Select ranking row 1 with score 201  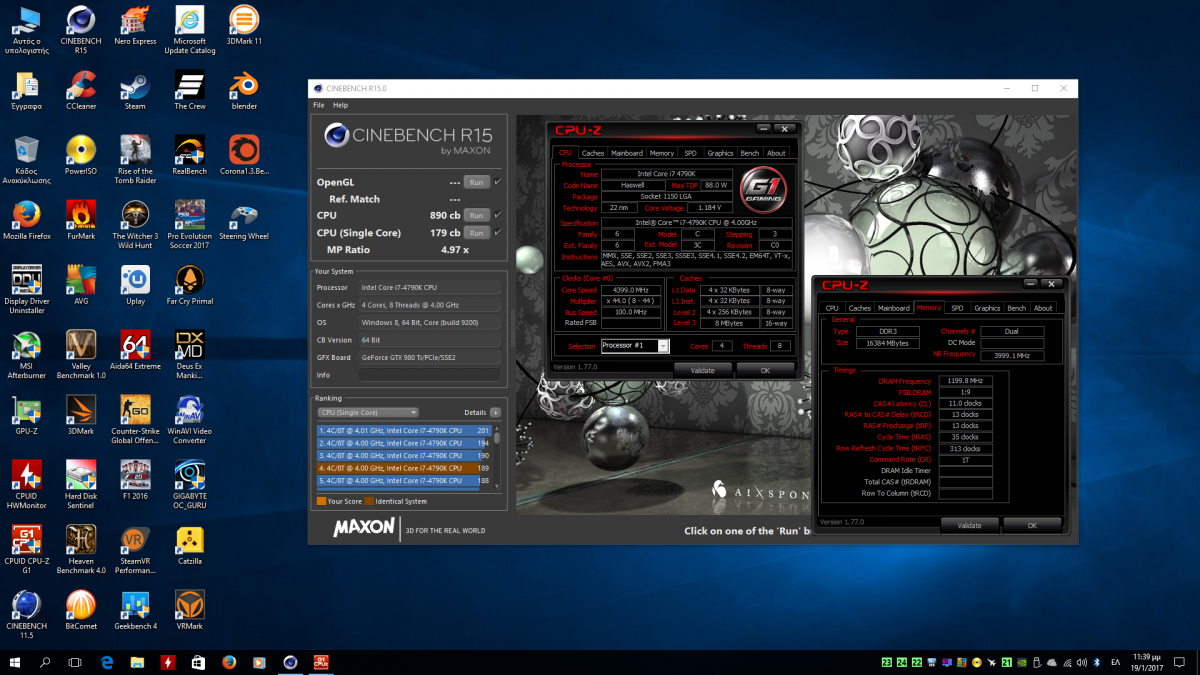tap(404, 430)
